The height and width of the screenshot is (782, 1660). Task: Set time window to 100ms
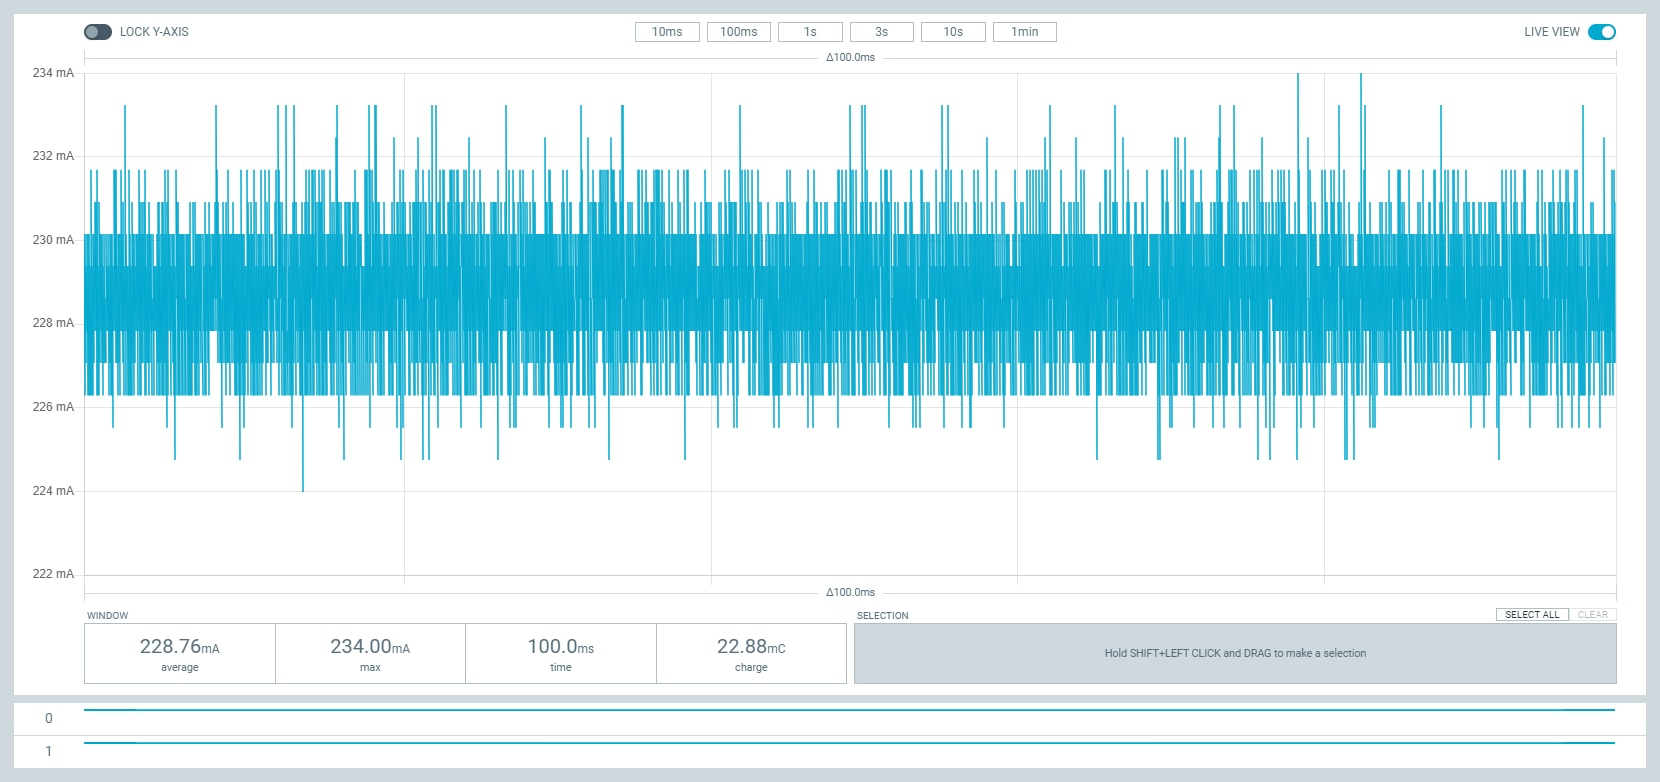tap(739, 32)
